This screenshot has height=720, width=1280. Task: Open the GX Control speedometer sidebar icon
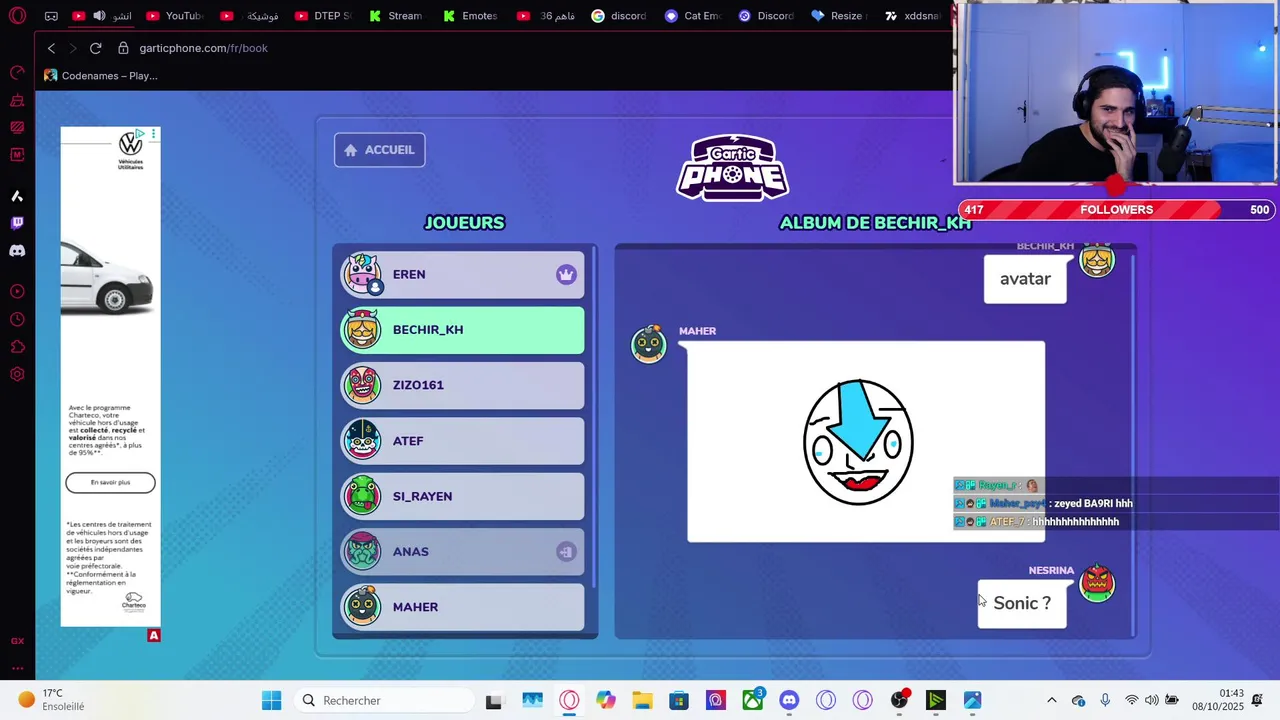(17, 73)
